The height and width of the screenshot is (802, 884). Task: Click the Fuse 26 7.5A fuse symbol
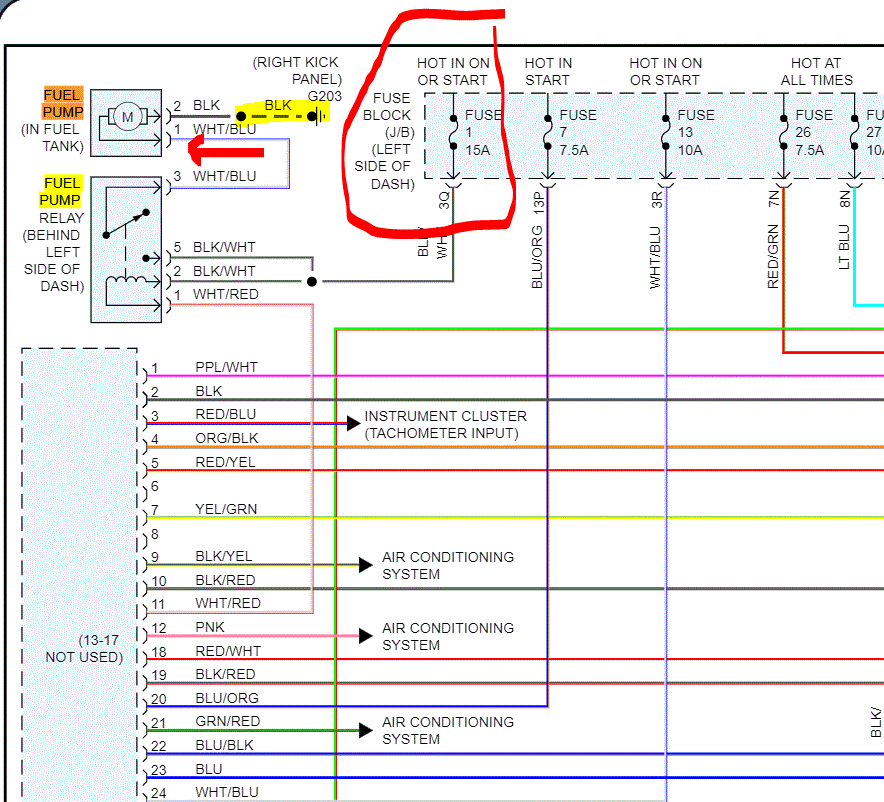coord(784,132)
